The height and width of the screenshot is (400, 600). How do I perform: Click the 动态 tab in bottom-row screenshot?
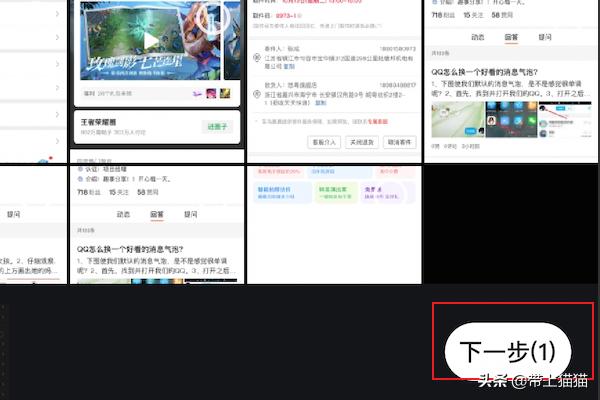pos(123,214)
